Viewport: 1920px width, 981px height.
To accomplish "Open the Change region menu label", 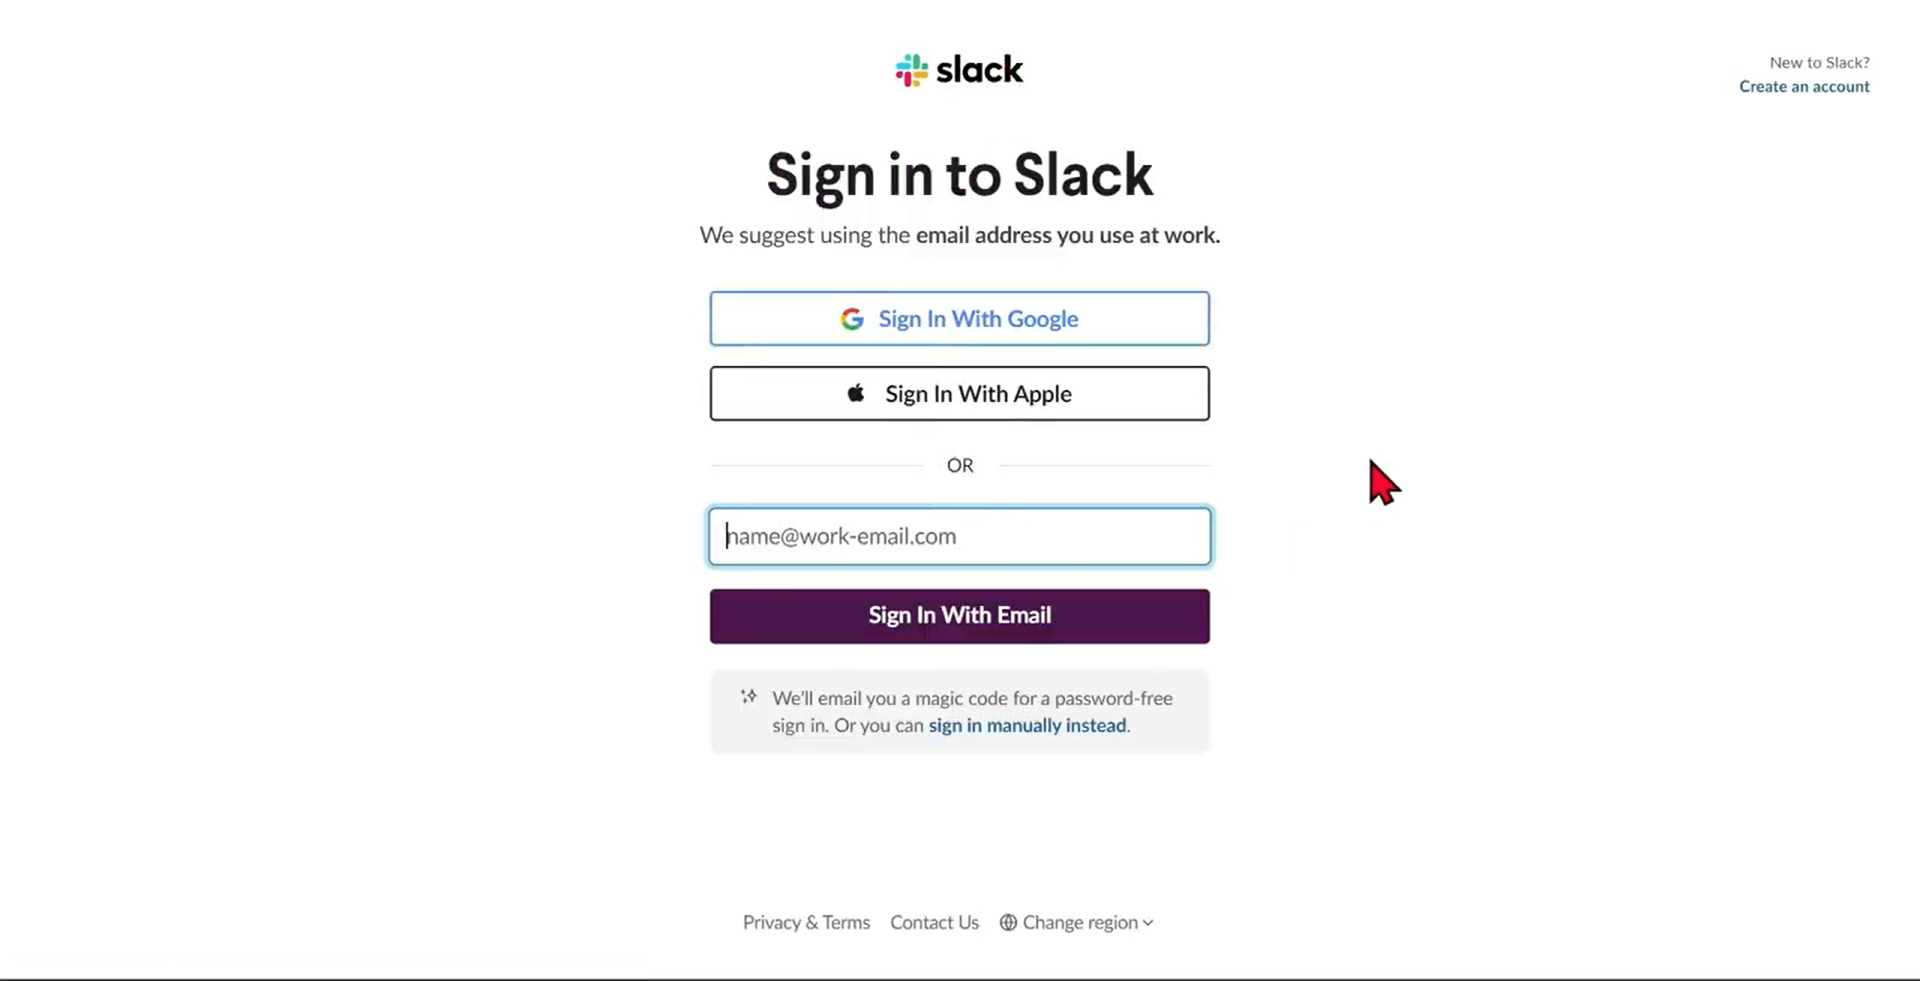I will click(1079, 922).
